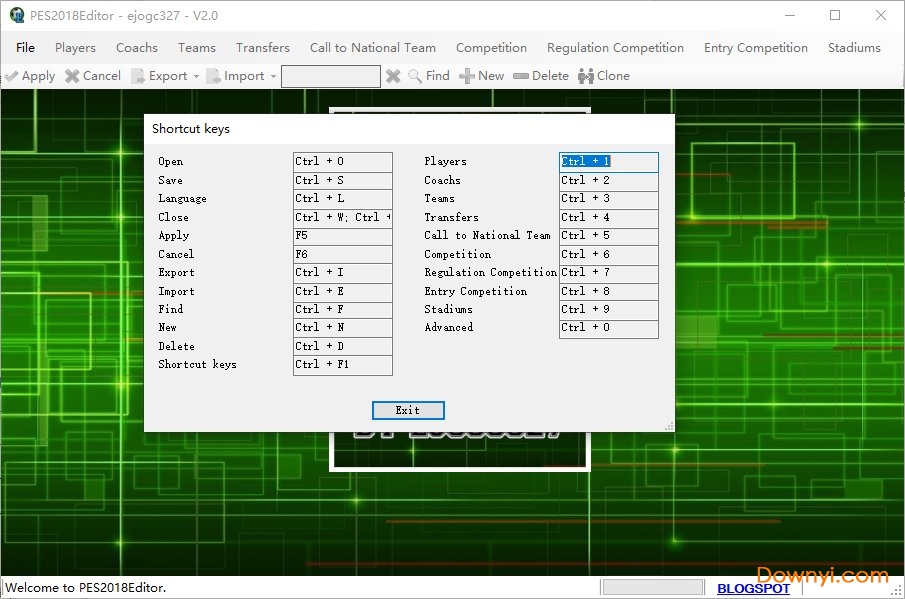The height and width of the screenshot is (599, 905).
Task: Switch to the Transfers tab
Action: tap(263, 47)
